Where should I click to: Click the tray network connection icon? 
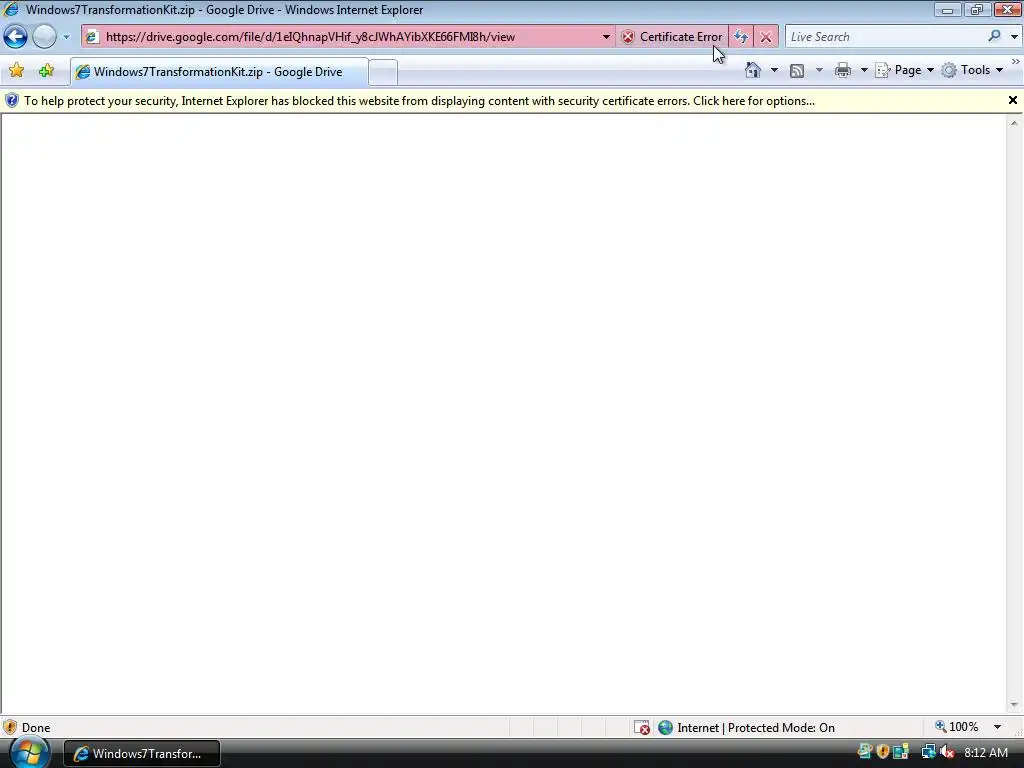pyautogui.click(x=928, y=752)
